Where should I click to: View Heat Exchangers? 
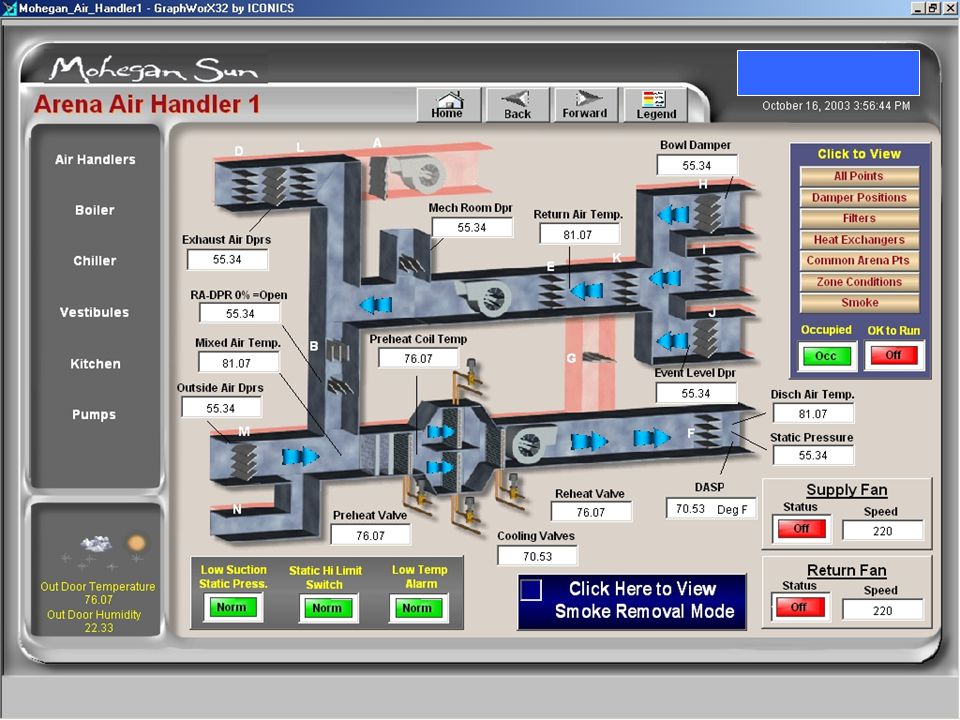pos(859,240)
